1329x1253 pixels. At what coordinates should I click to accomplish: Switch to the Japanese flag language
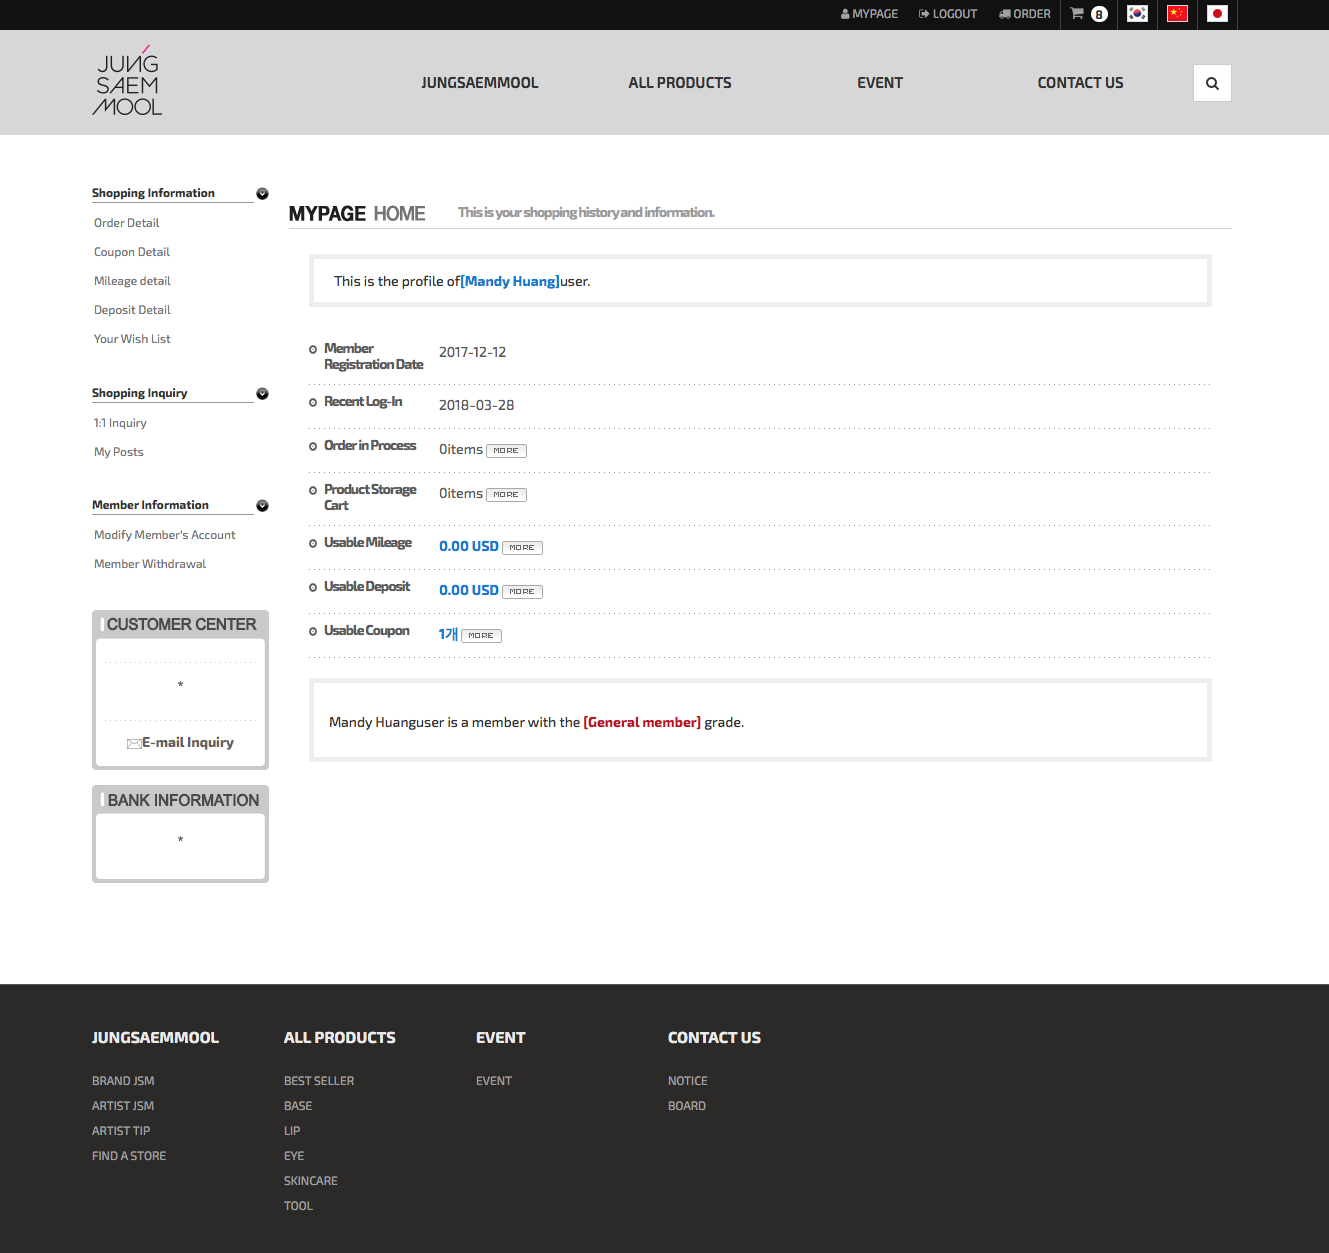tap(1217, 14)
